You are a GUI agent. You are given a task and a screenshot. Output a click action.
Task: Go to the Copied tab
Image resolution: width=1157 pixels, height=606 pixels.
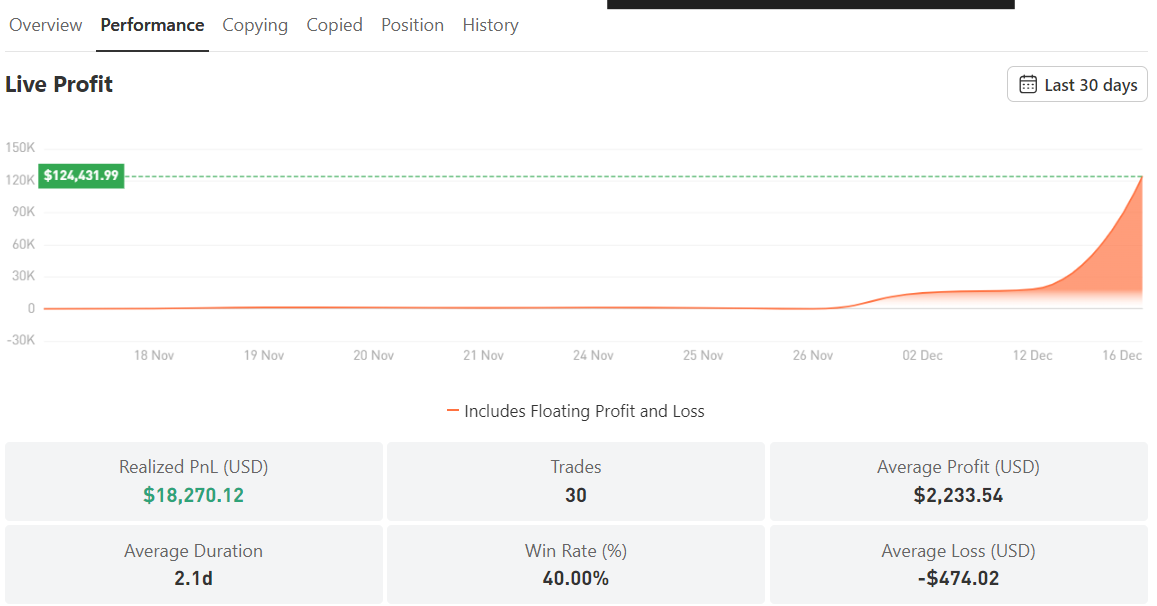pyautogui.click(x=334, y=25)
